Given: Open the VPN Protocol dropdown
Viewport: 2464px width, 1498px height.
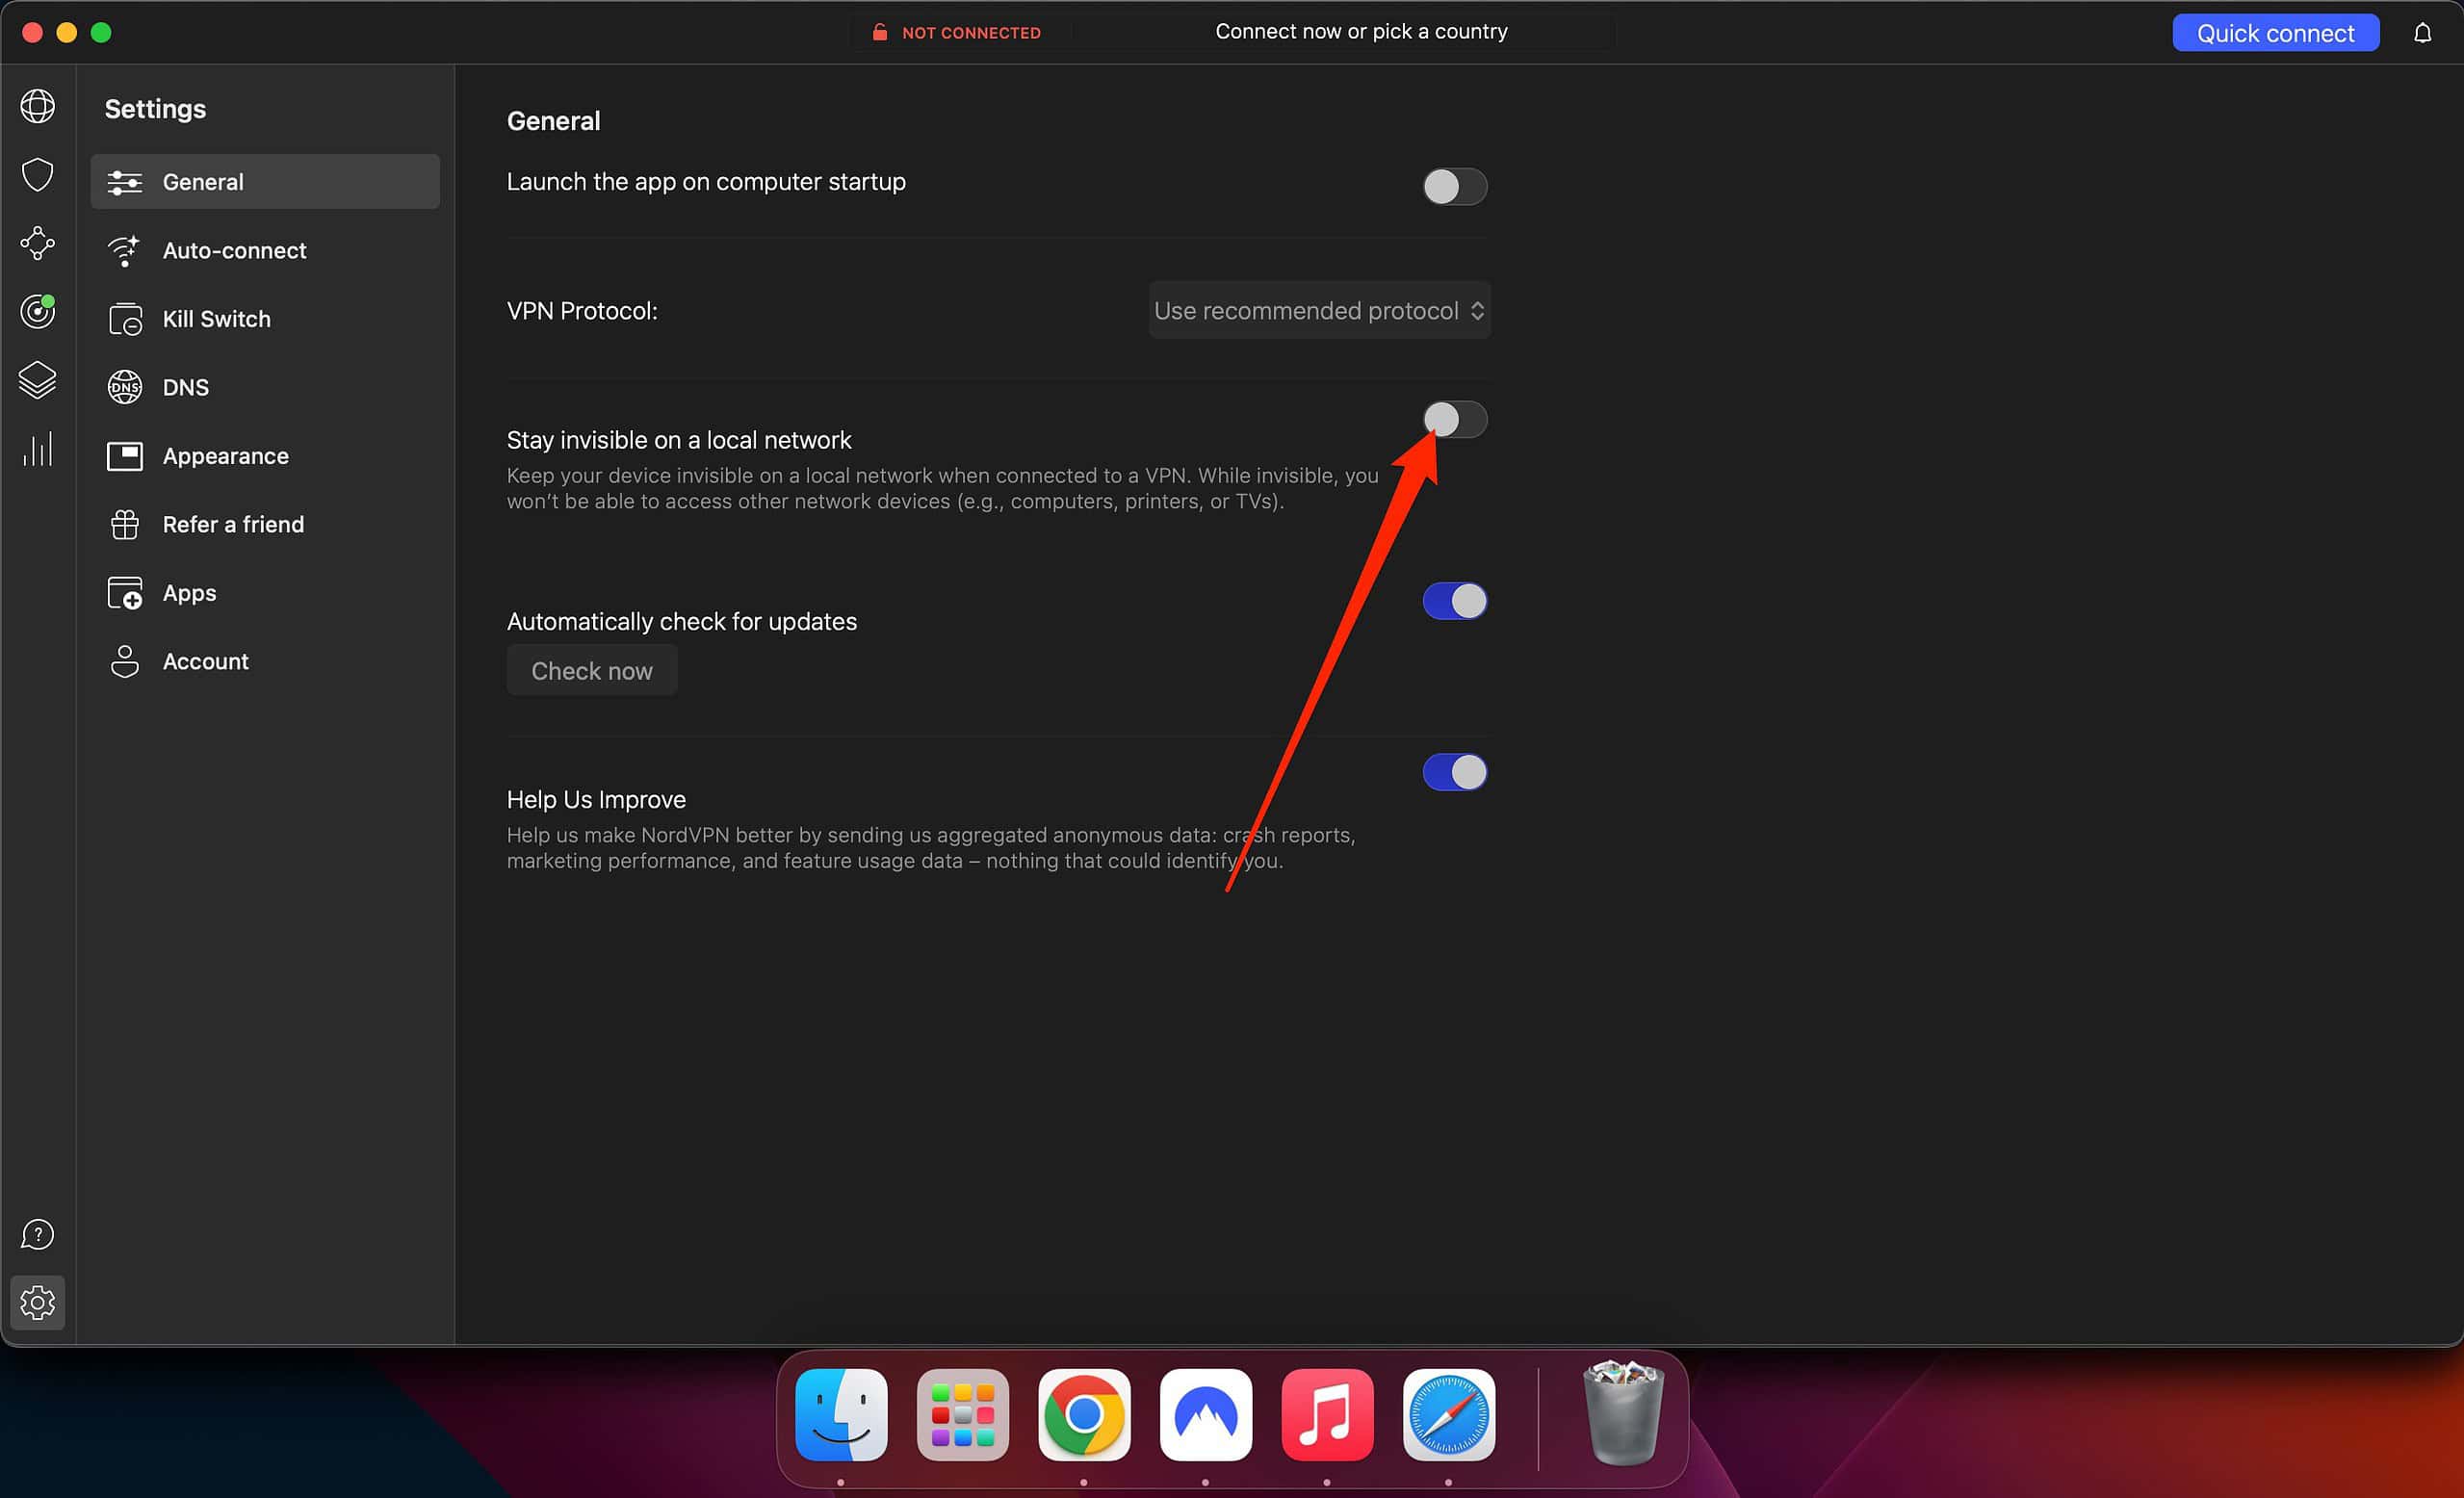Looking at the screenshot, I should coord(1318,311).
